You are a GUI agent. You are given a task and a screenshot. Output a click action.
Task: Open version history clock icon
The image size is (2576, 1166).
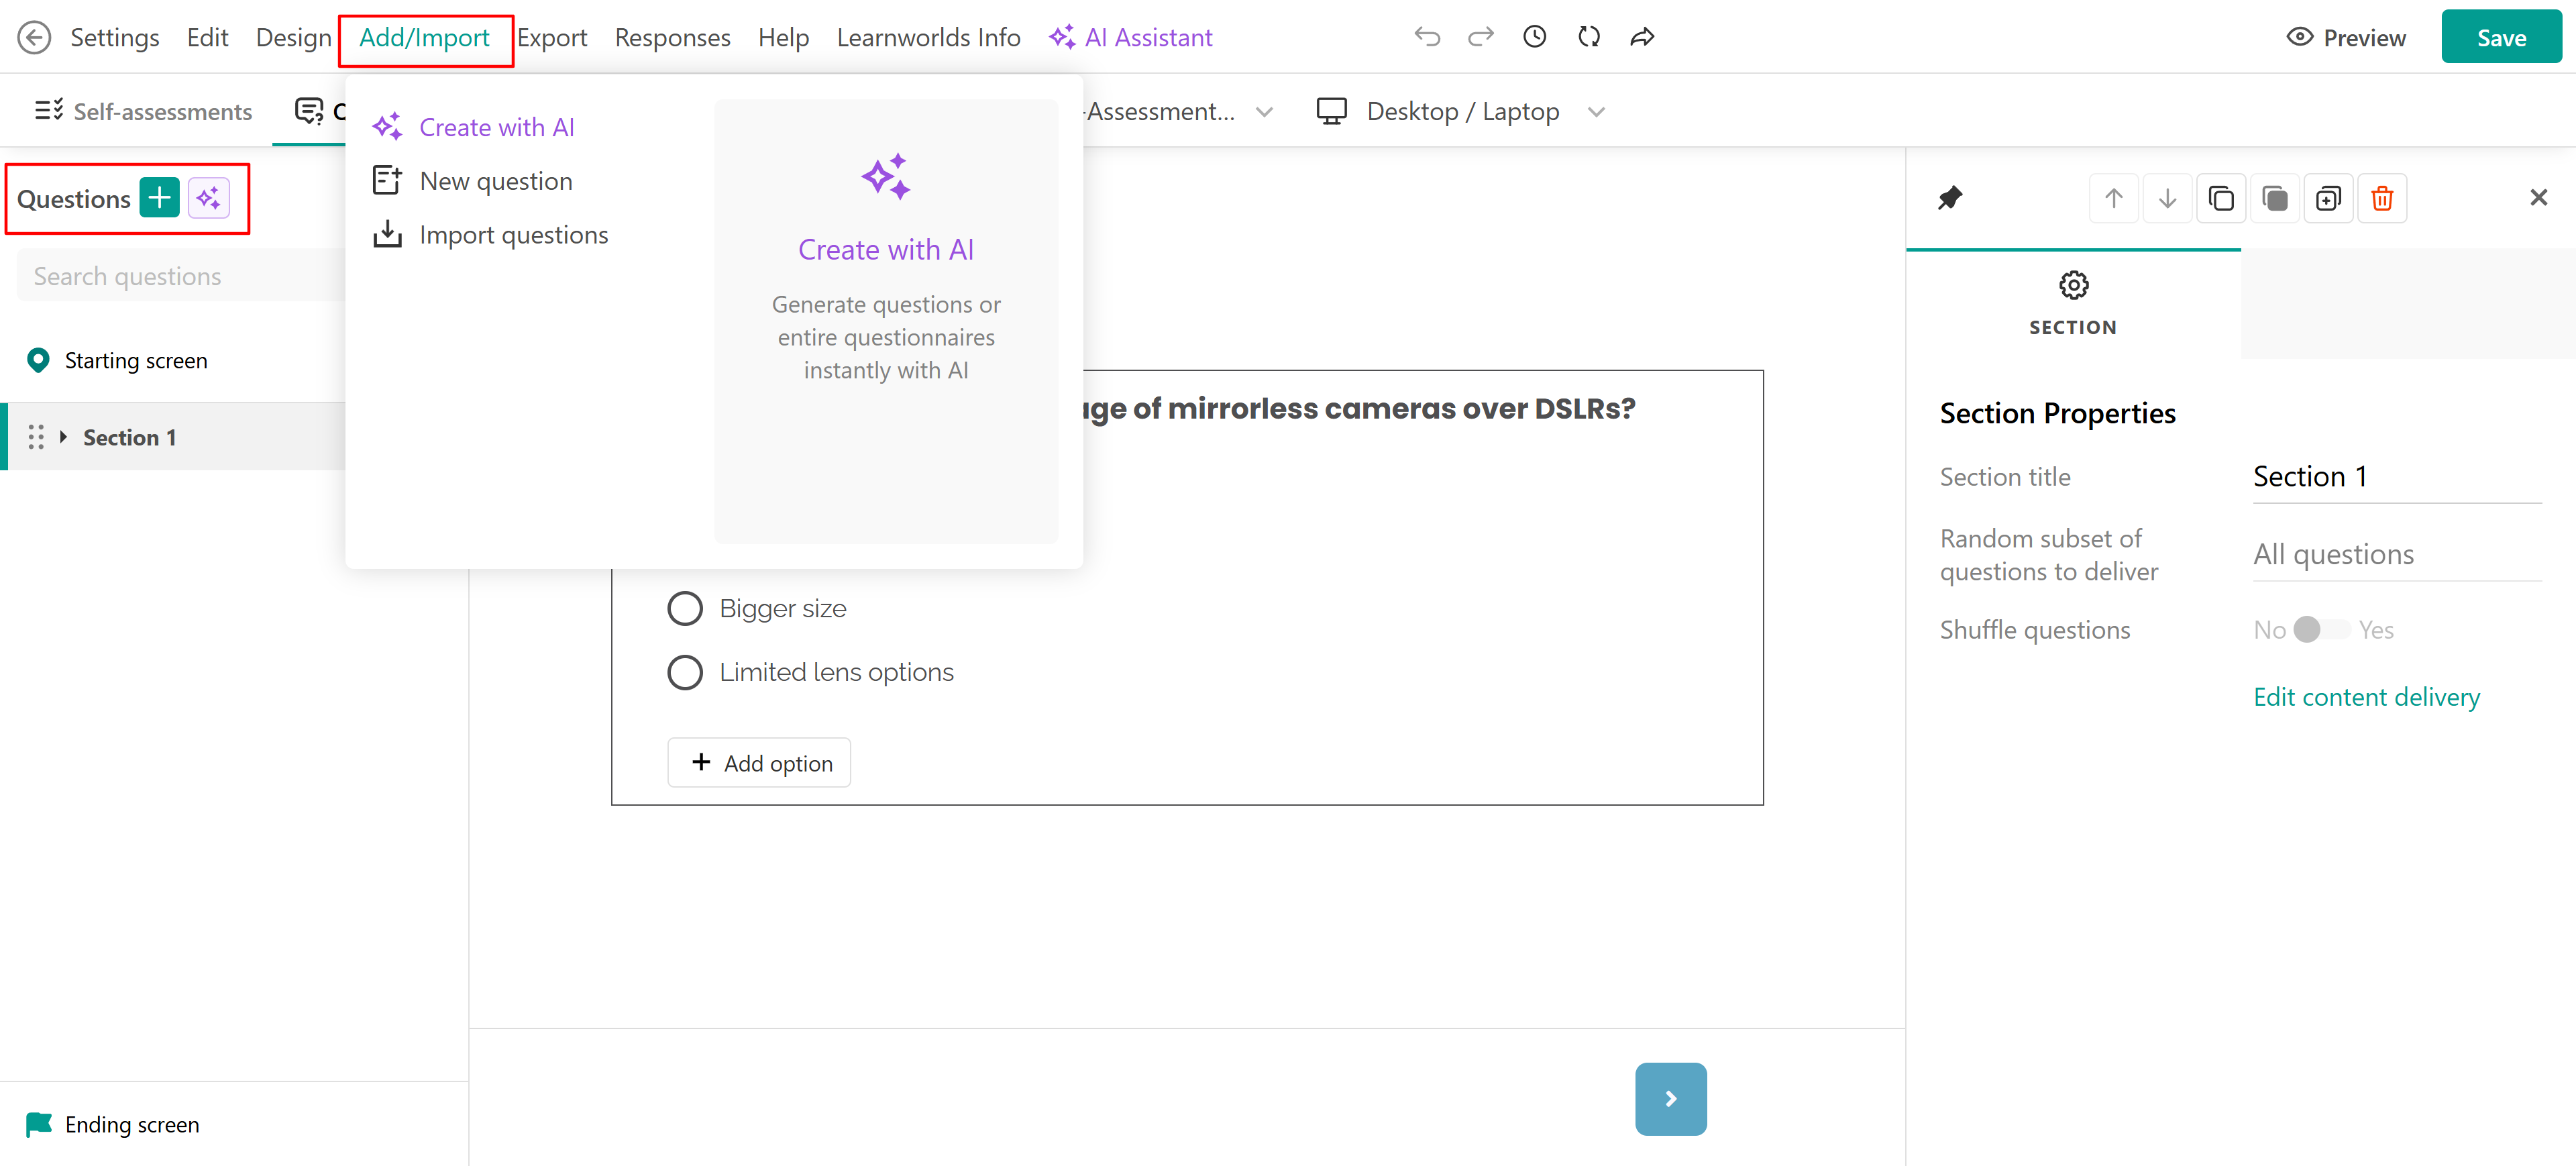pos(1534,37)
